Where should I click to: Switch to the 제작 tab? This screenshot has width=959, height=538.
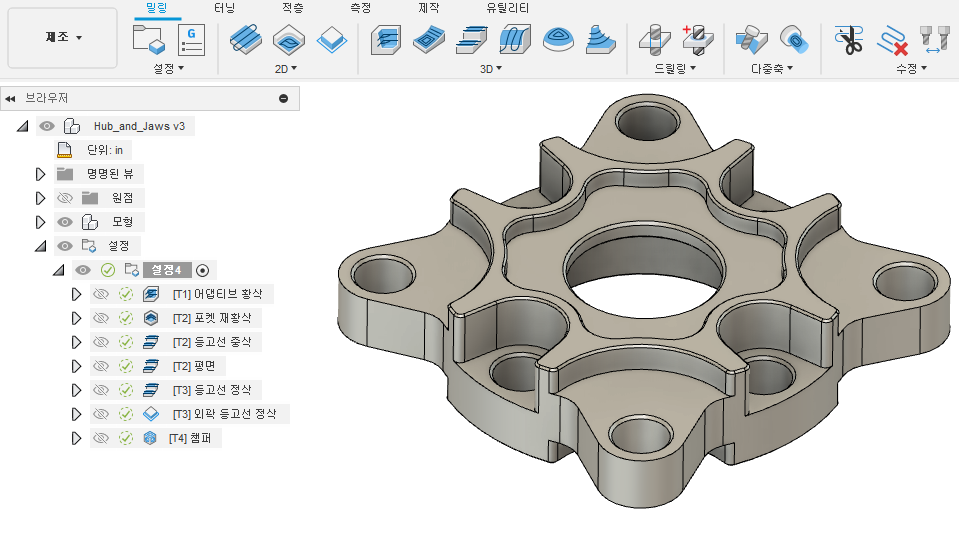coord(428,8)
